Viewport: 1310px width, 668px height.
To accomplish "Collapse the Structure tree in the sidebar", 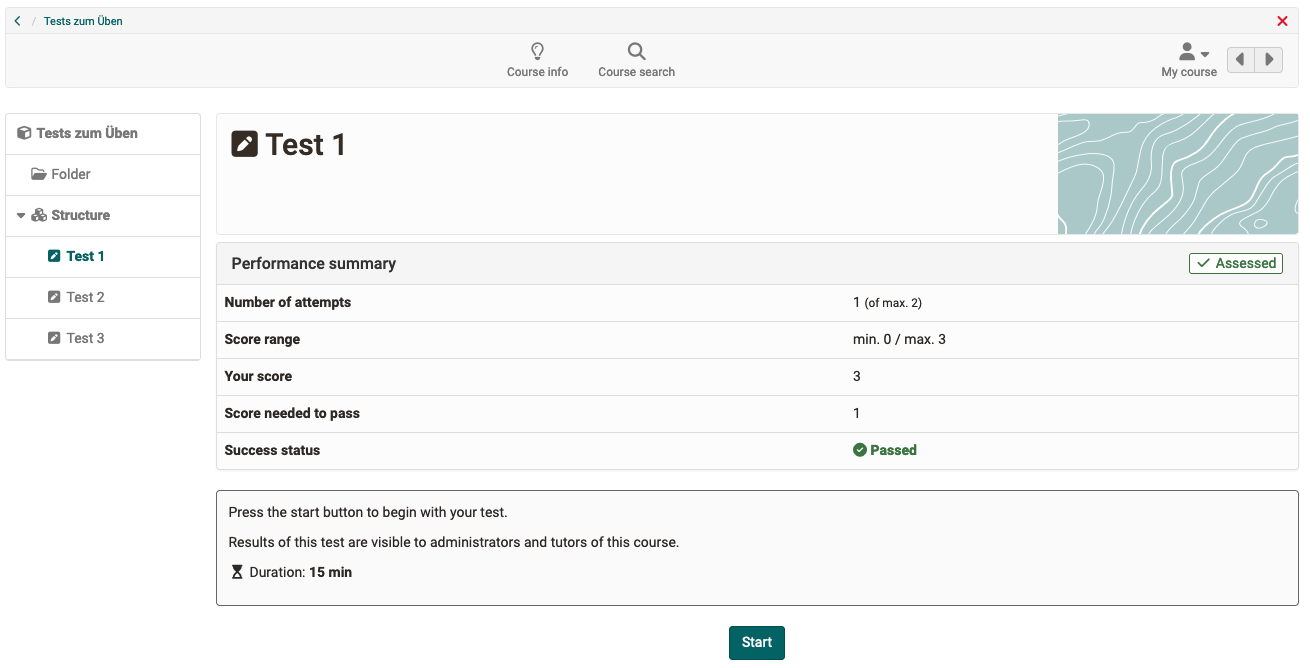I will coord(20,214).
